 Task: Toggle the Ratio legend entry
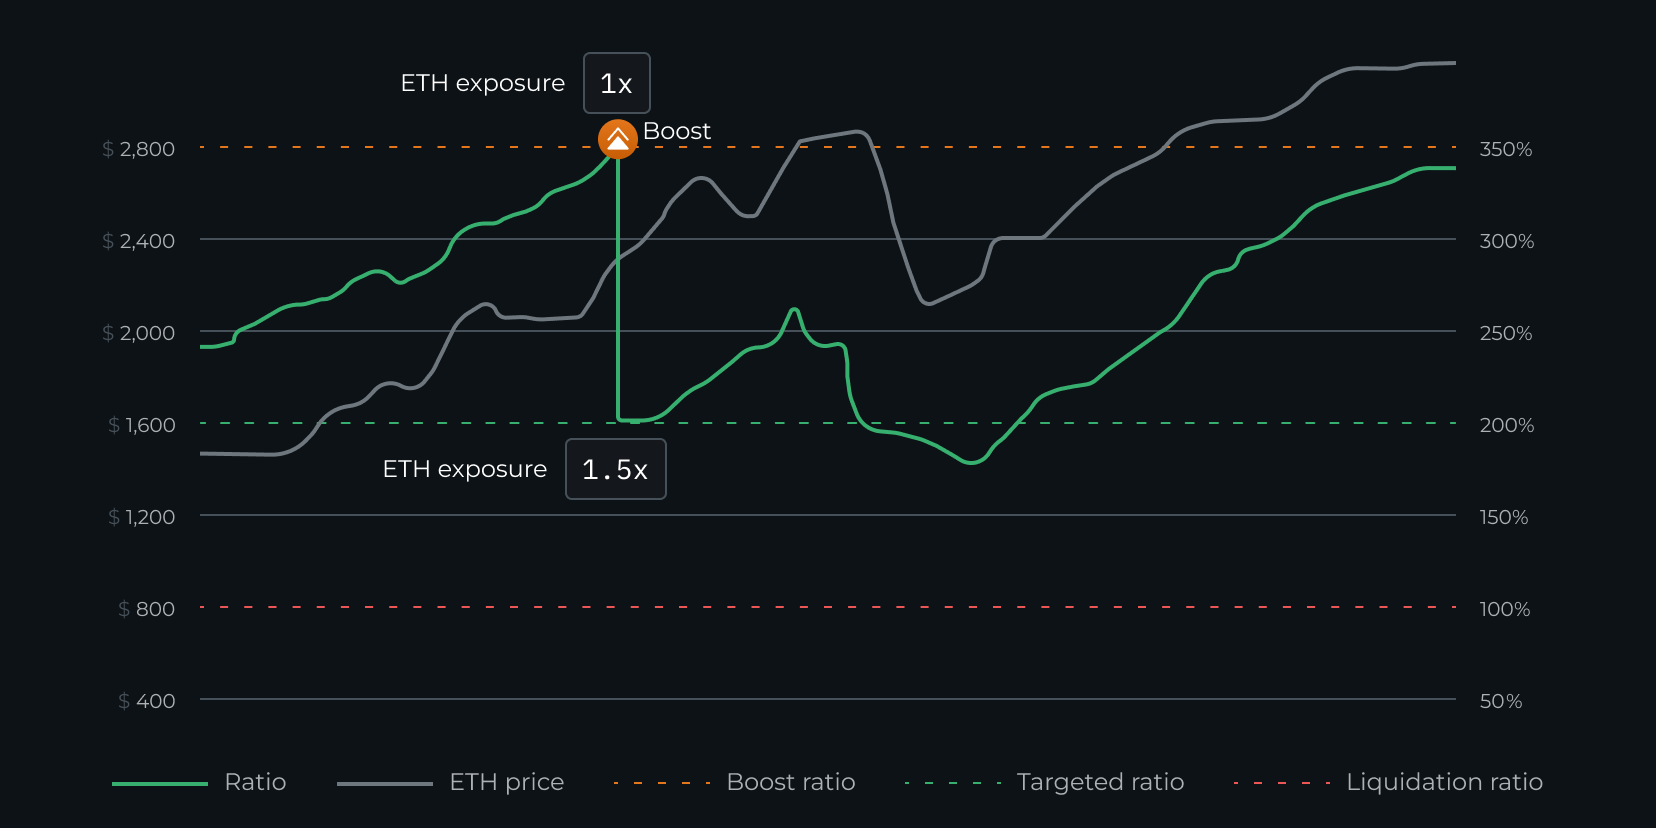pyautogui.click(x=255, y=782)
